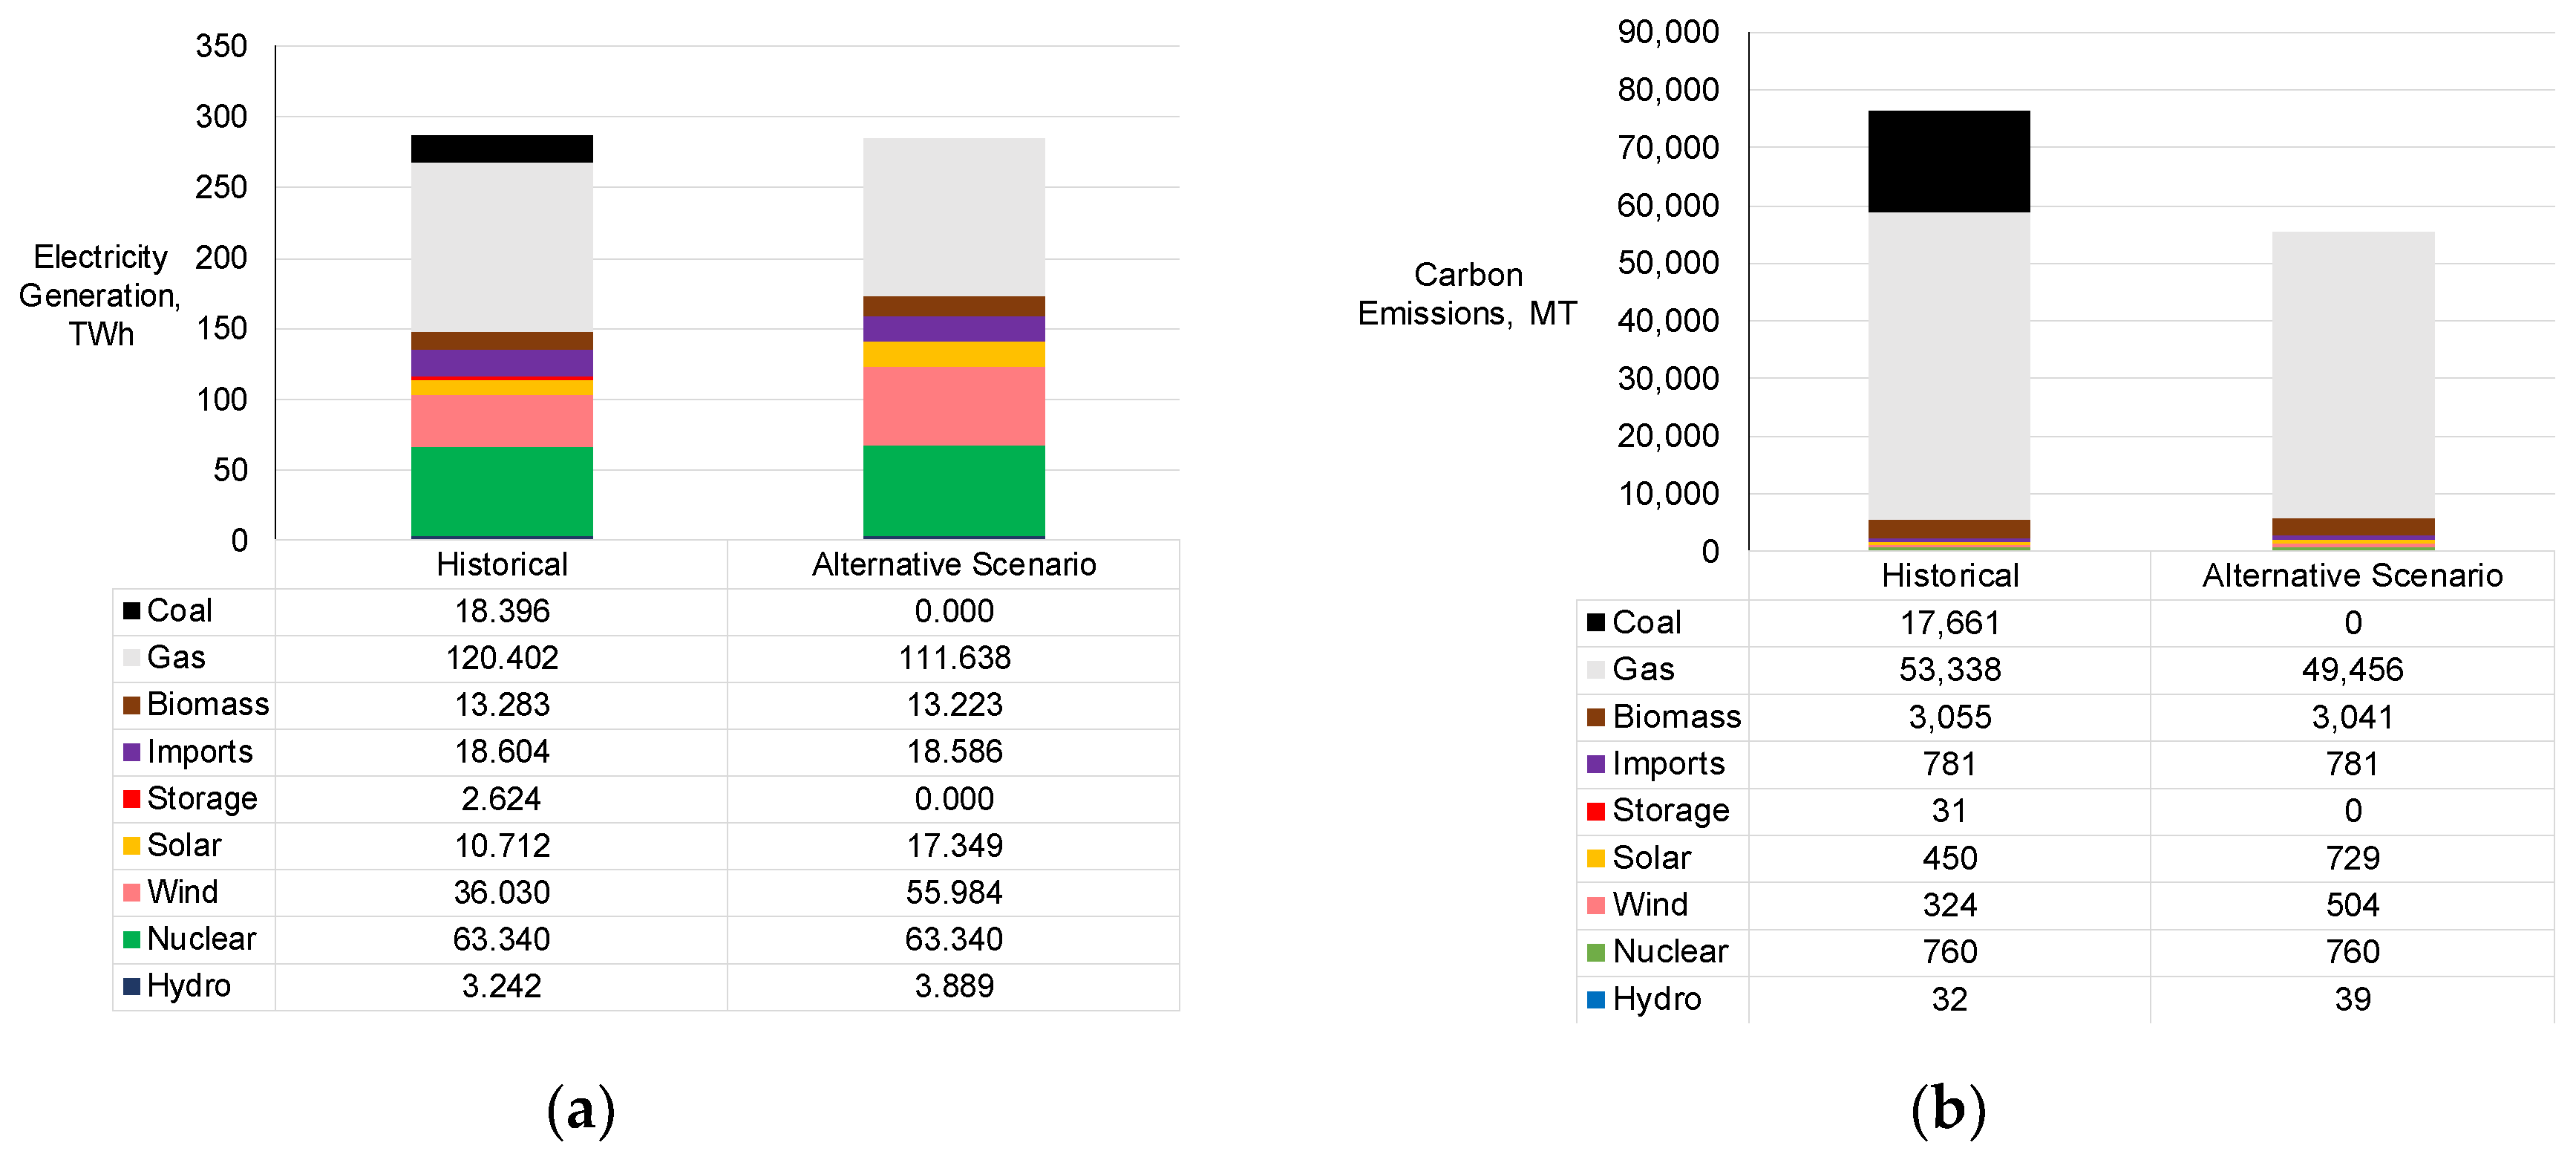Click the blue Hydro legend swatch in chart (b)
The image size is (2576, 1154).
[1596, 998]
